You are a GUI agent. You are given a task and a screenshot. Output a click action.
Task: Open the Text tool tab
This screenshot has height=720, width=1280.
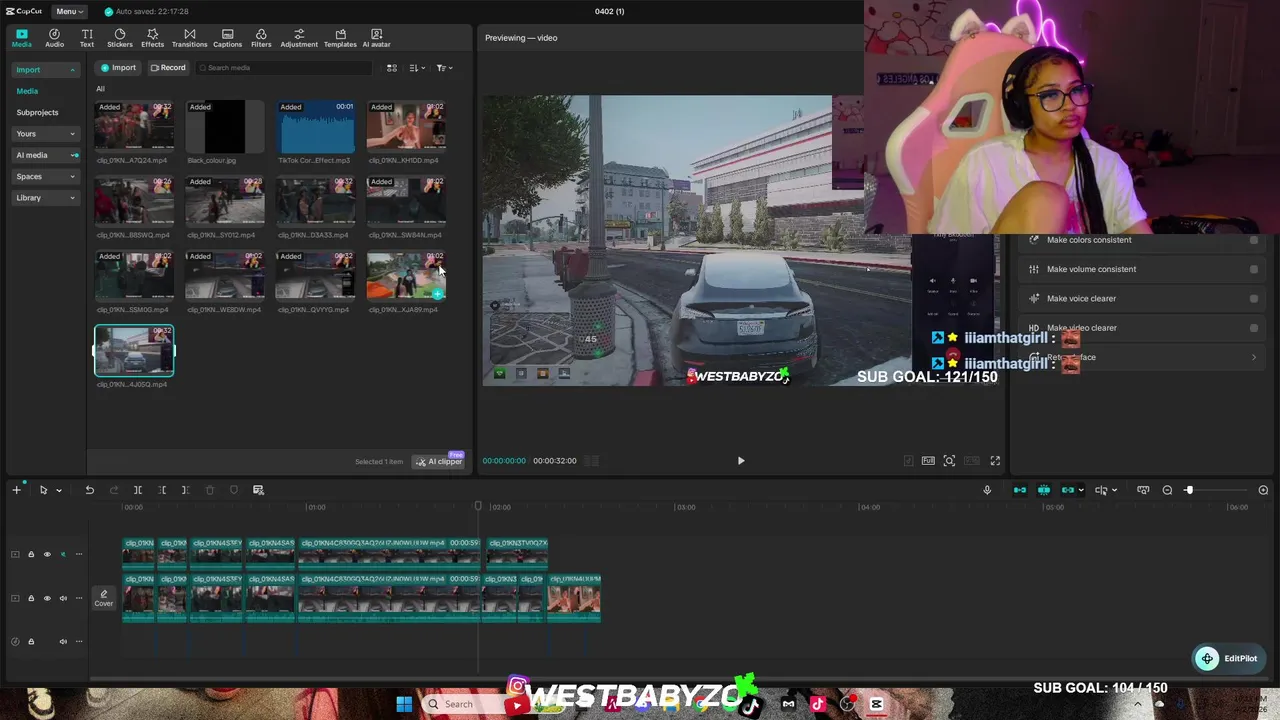[x=87, y=38]
